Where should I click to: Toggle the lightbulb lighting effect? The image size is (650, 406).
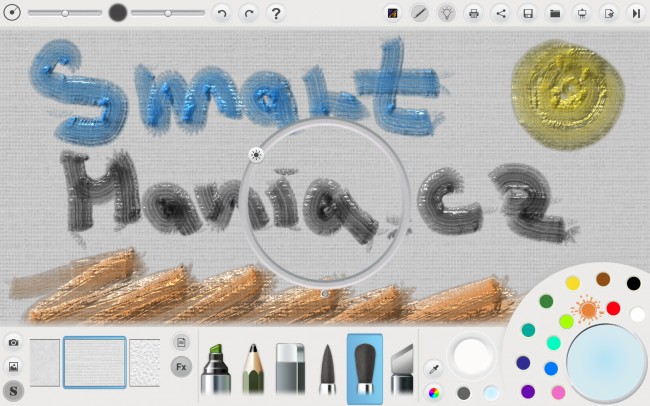(x=446, y=14)
